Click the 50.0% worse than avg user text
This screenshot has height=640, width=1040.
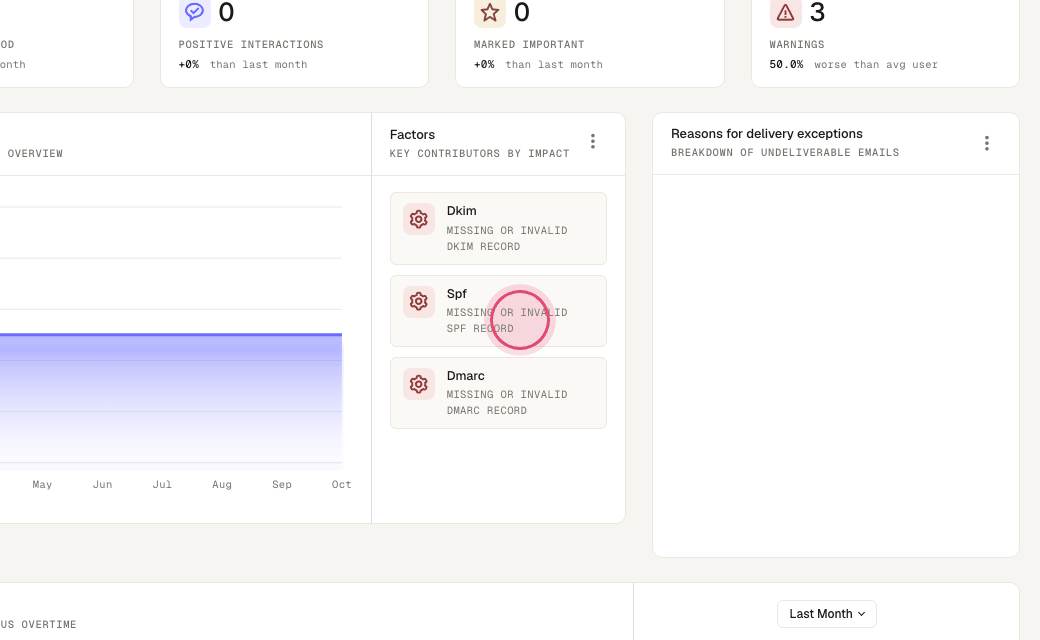(854, 64)
